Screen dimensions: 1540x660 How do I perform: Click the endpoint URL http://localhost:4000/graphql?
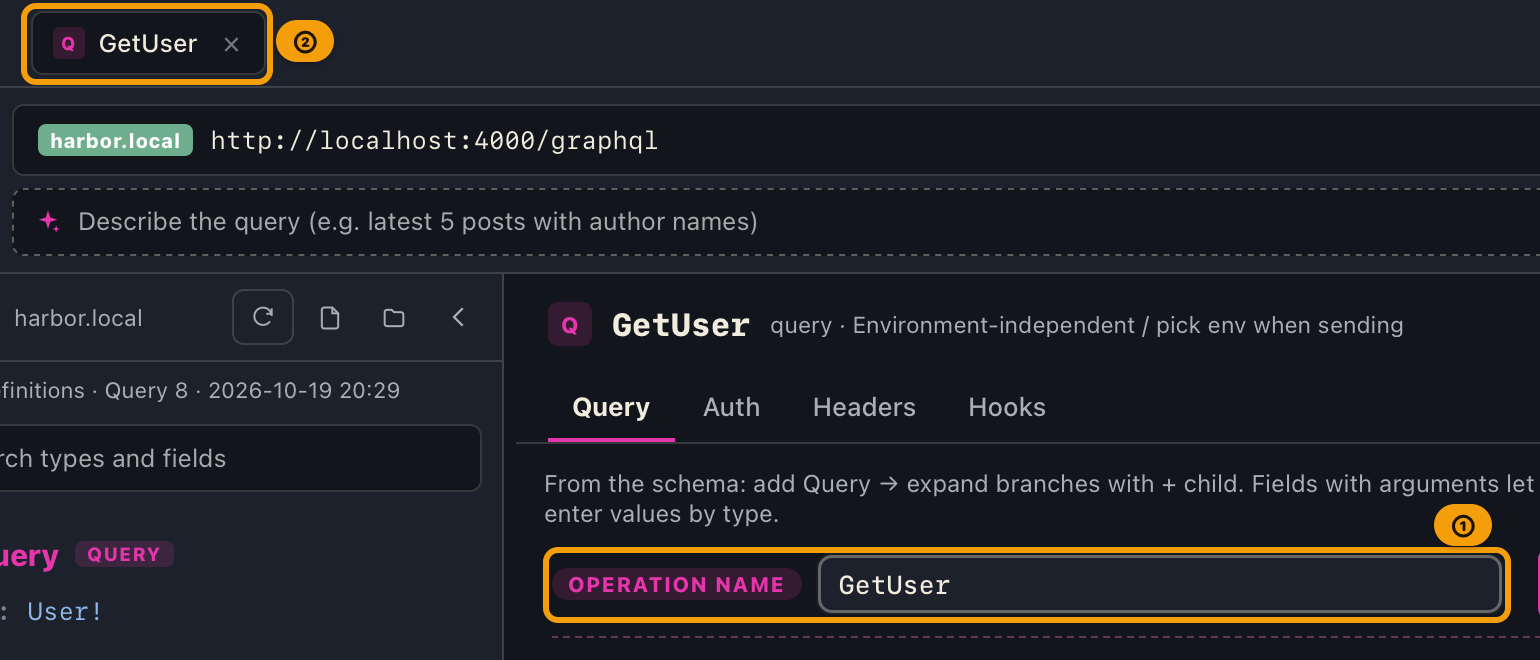tap(434, 140)
